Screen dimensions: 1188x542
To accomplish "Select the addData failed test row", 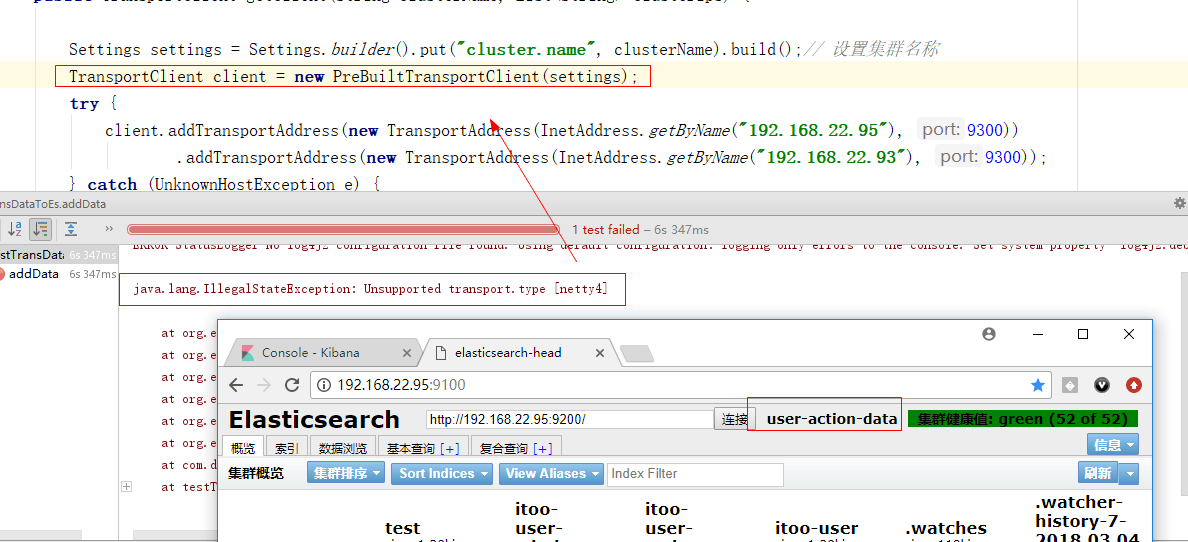I will coord(58,274).
